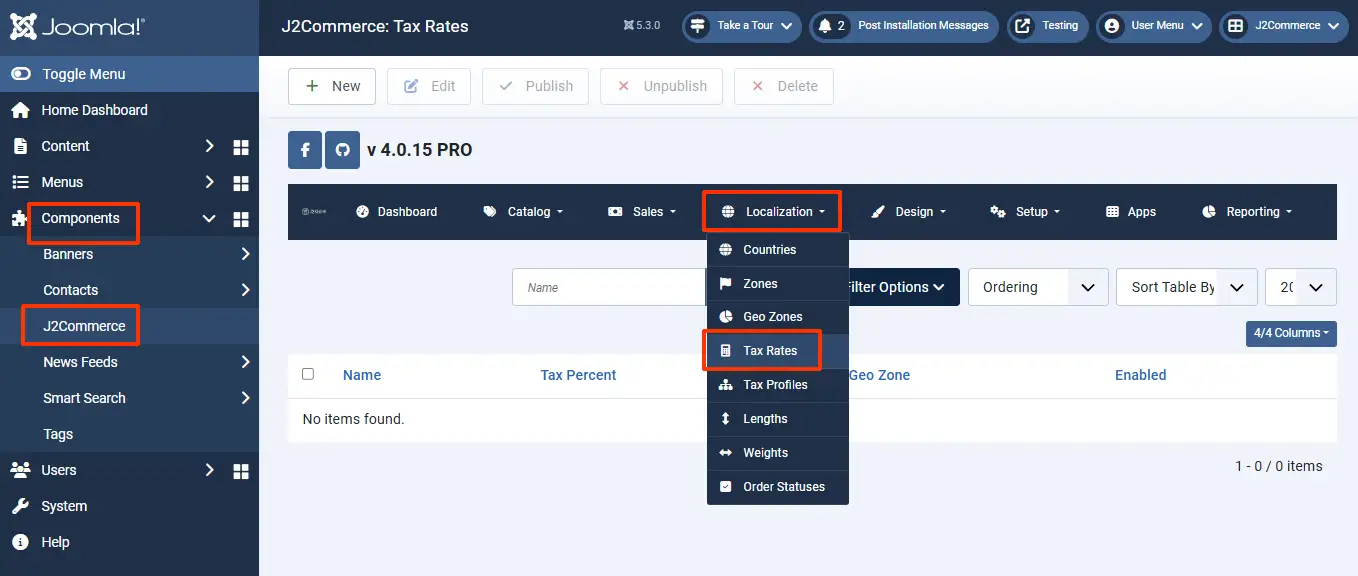Toggle the sidebar menu
This screenshot has height=576, width=1358.
(x=129, y=74)
